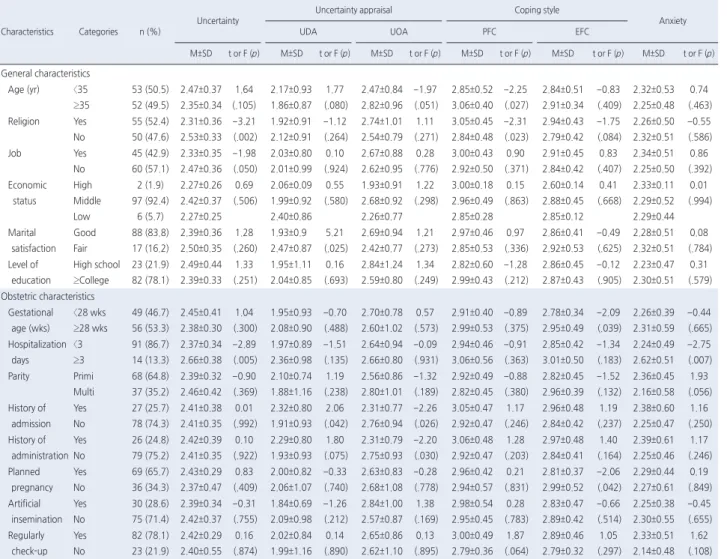
Task: Click the "2.84±1.24" UOA value
Action: pos(382,264)
